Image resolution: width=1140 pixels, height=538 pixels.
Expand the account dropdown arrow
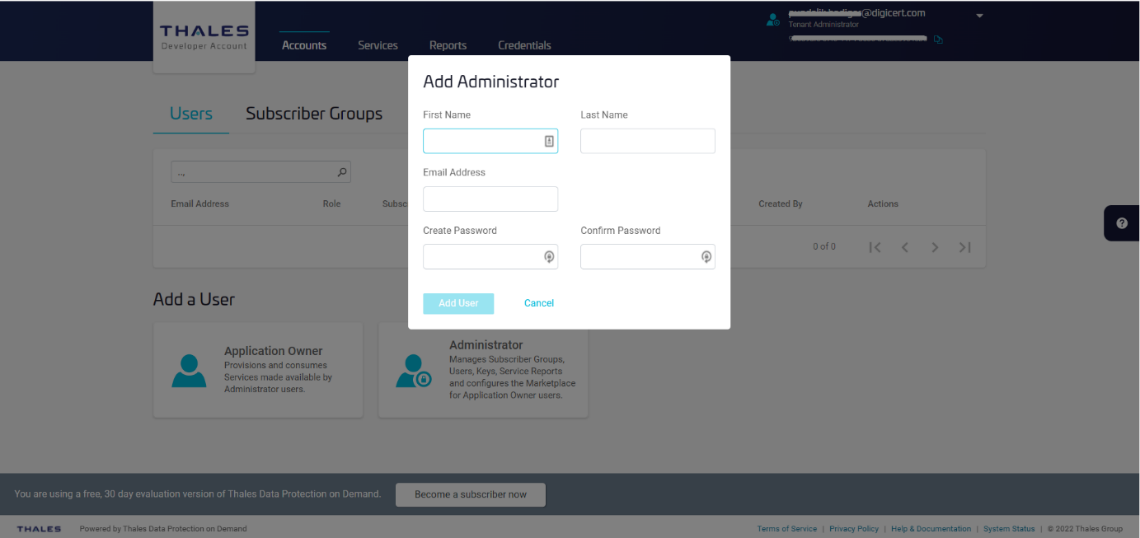[979, 16]
